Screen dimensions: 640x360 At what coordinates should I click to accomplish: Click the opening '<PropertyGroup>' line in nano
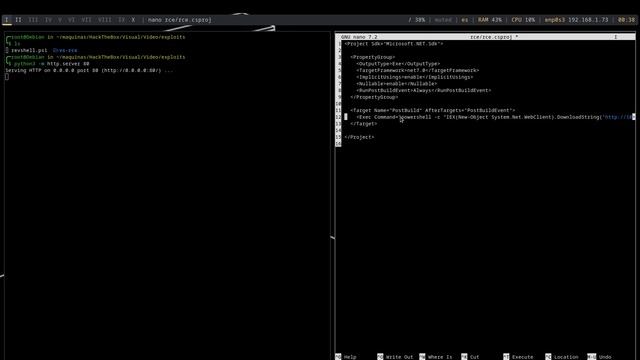point(372,57)
